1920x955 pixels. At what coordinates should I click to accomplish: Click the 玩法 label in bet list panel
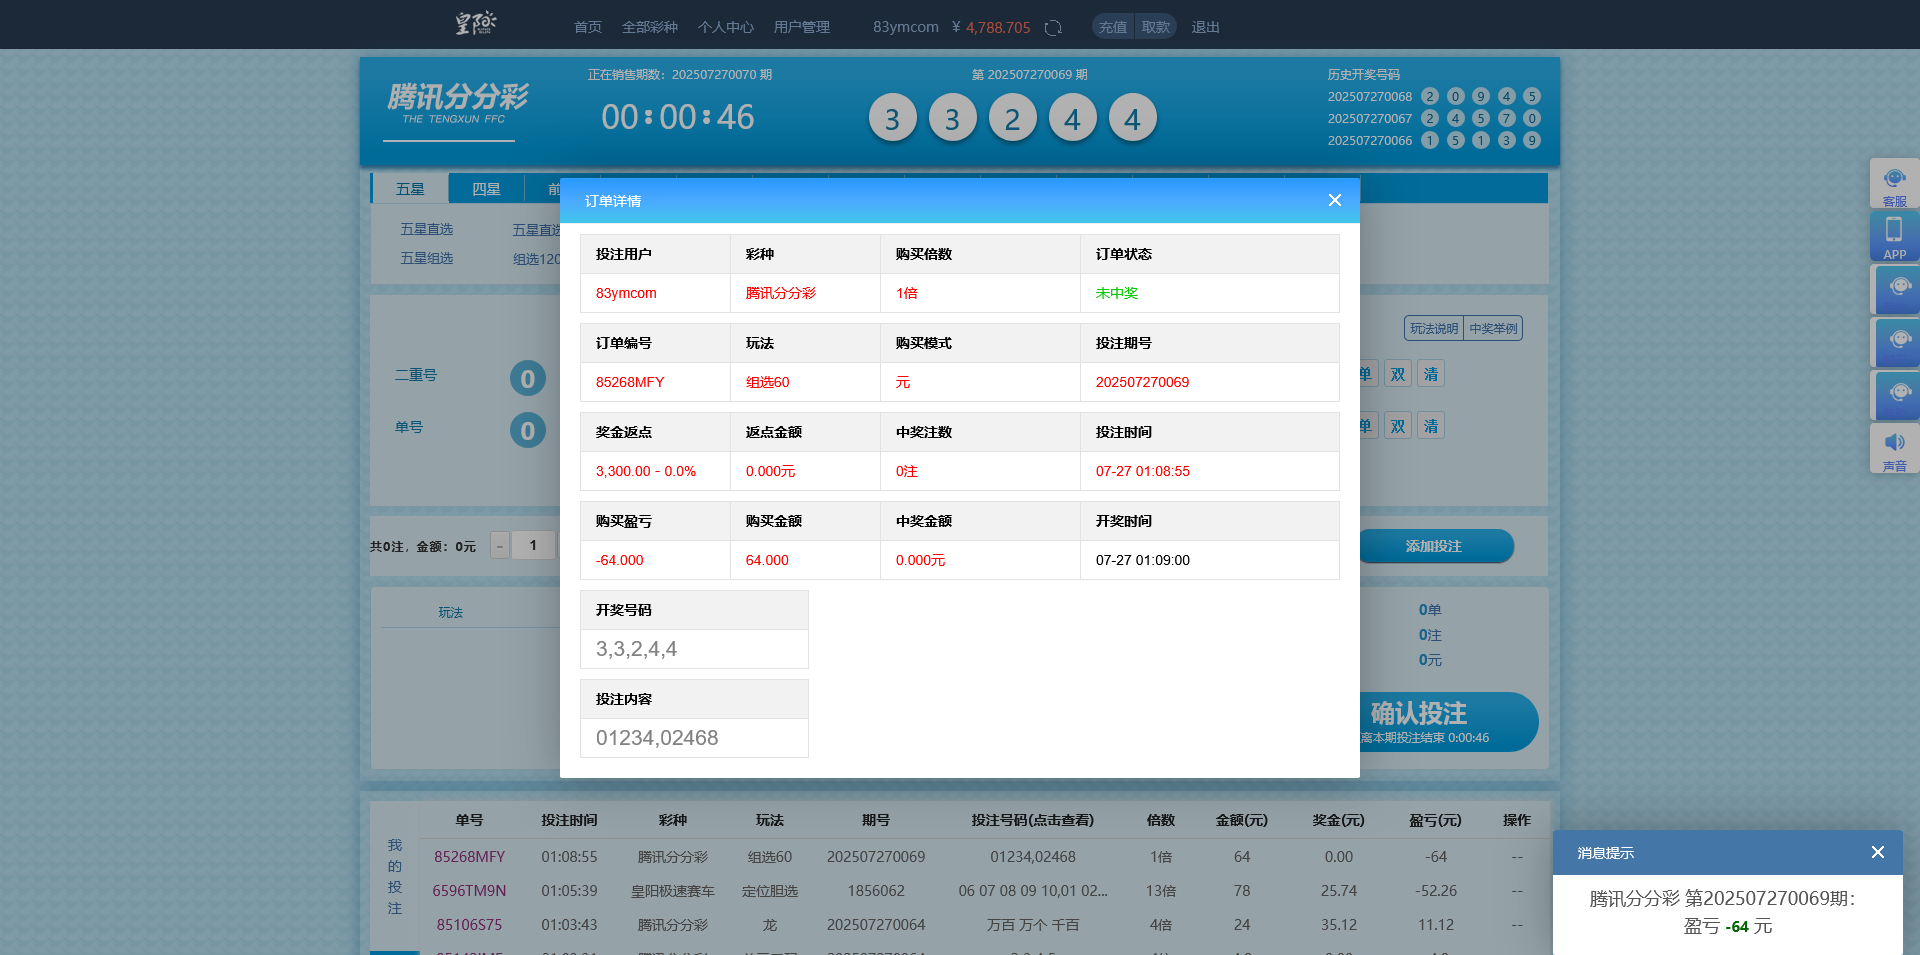click(451, 612)
